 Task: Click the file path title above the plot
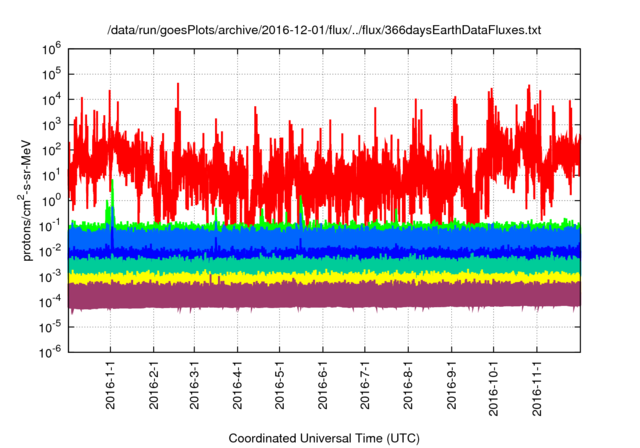324,31
